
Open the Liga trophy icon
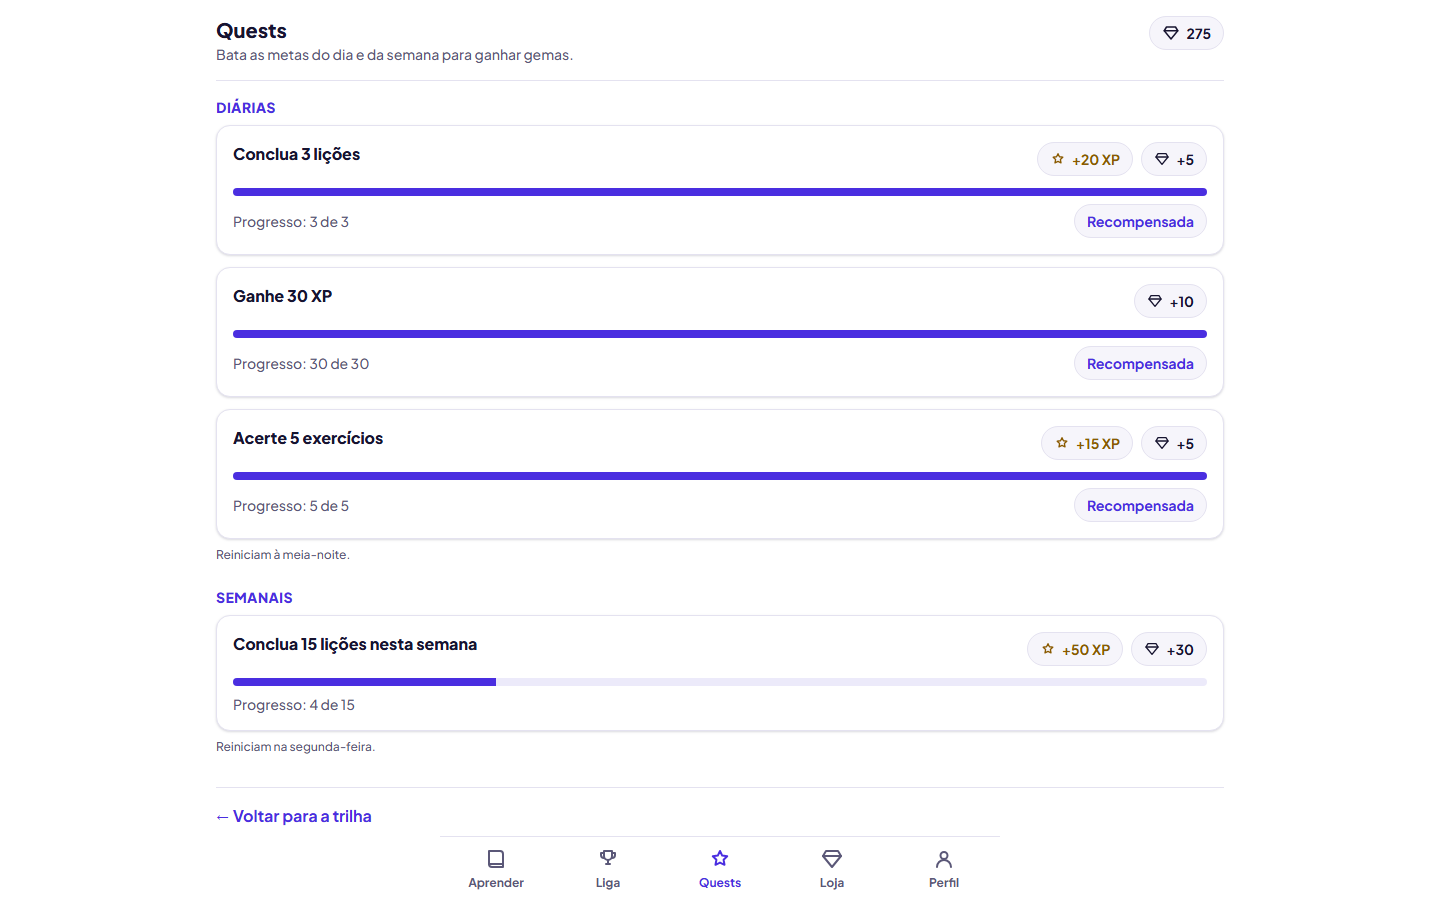tap(608, 859)
